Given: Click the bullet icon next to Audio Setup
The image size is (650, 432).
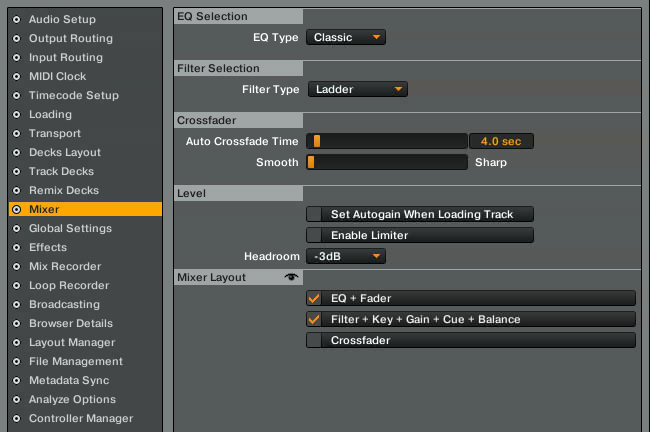Looking at the screenshot, I should click(x=17, y=19).
